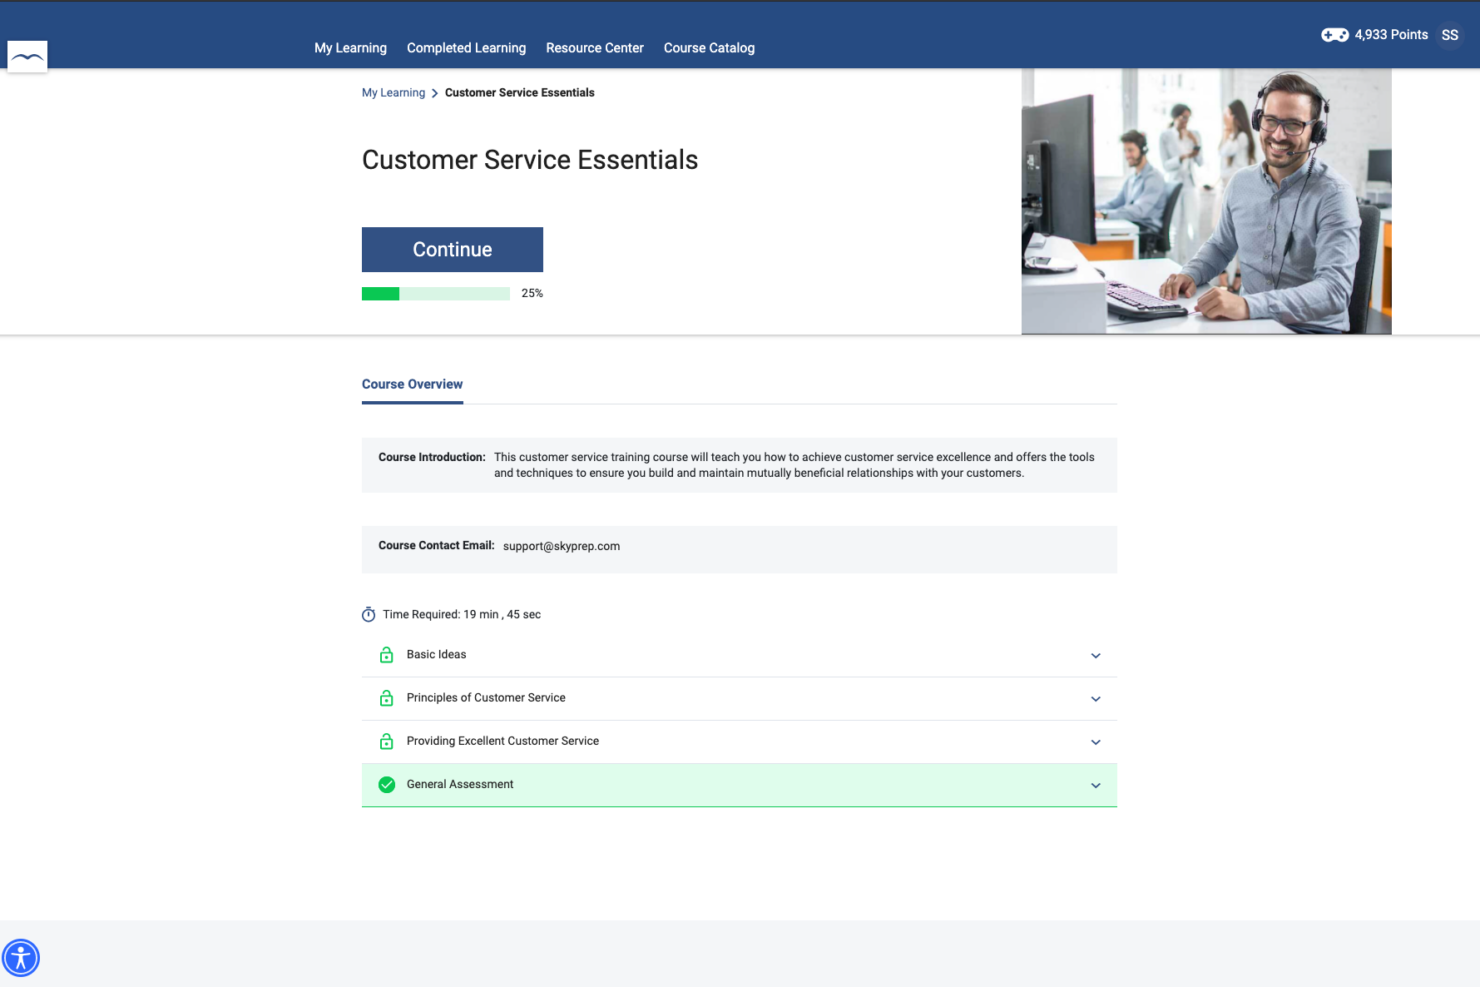This screenshot has width=1480, height=987.
Task: Click the game controller points icon
Action: coord(1334,35)
